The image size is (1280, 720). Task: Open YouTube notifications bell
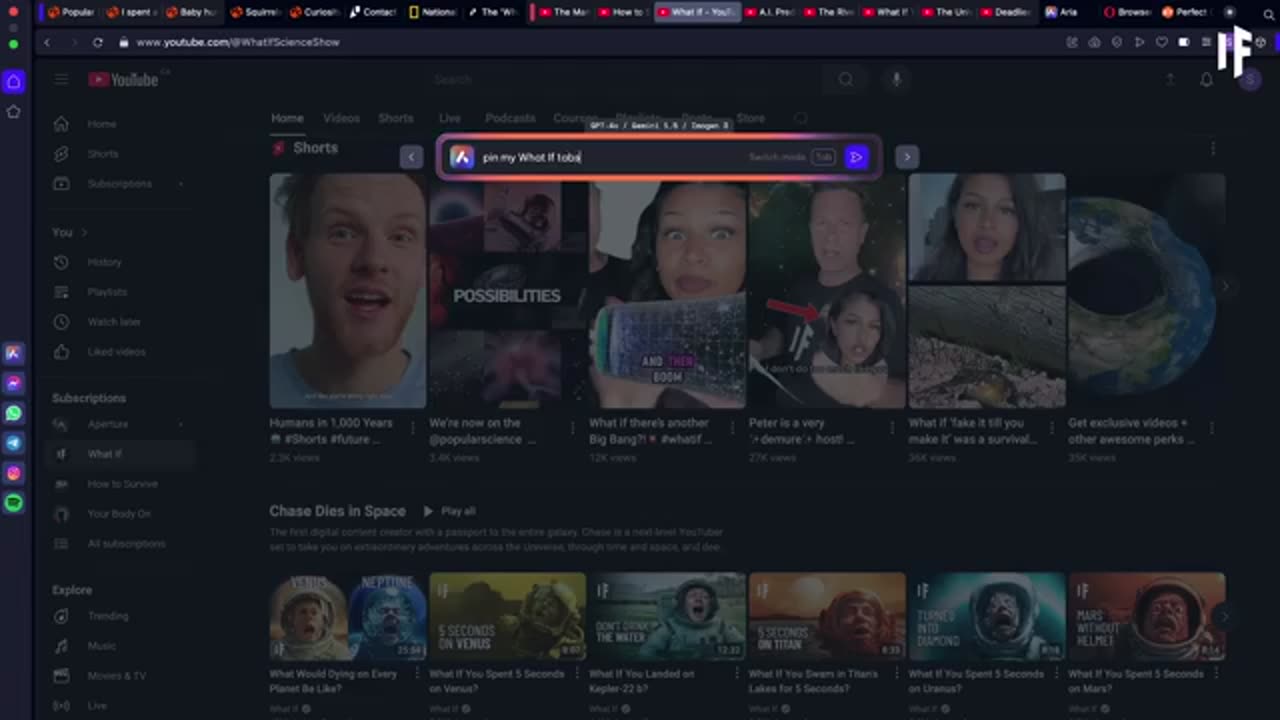(1206, 80)
